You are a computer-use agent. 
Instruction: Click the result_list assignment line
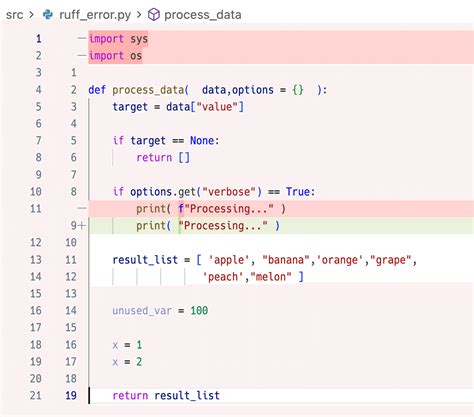[264, 260]
